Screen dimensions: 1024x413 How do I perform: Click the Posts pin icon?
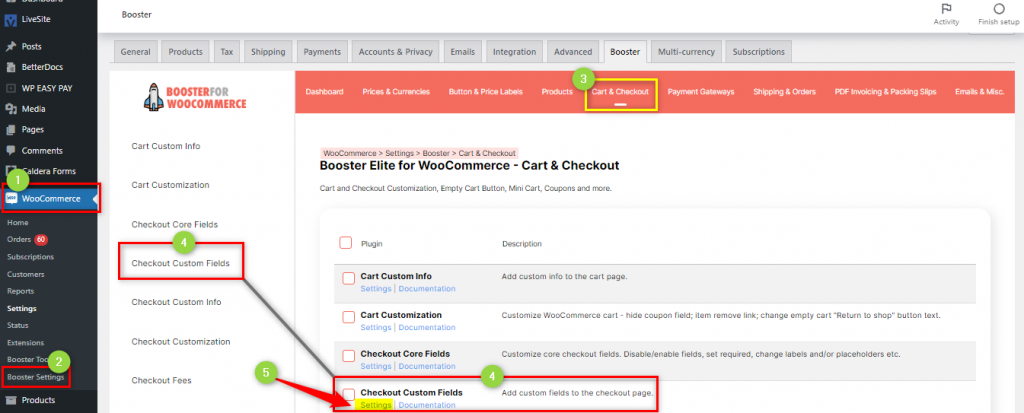point(10,46)
